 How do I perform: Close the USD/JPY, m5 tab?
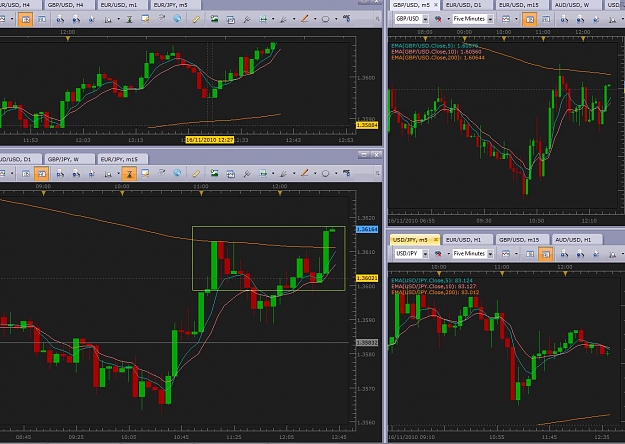pyautogui.click(x=436, y=240)
